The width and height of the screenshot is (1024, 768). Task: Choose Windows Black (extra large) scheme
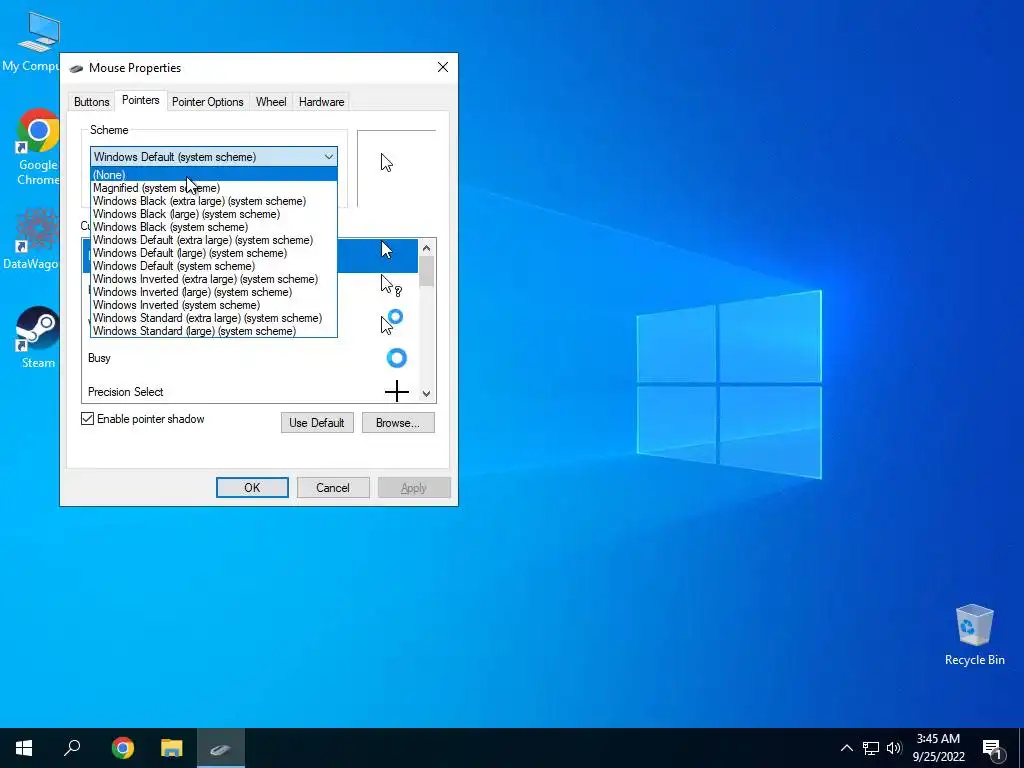pos(214,201)
